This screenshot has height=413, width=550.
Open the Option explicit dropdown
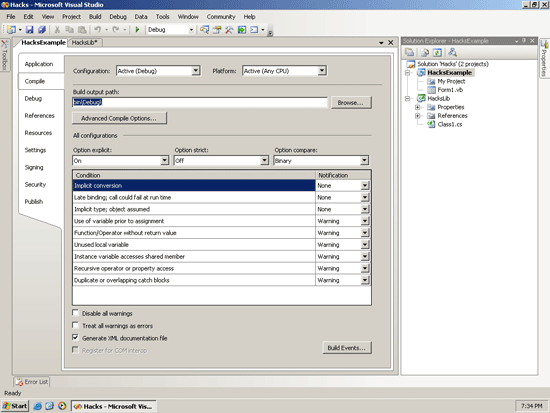[x=165, y=160]
